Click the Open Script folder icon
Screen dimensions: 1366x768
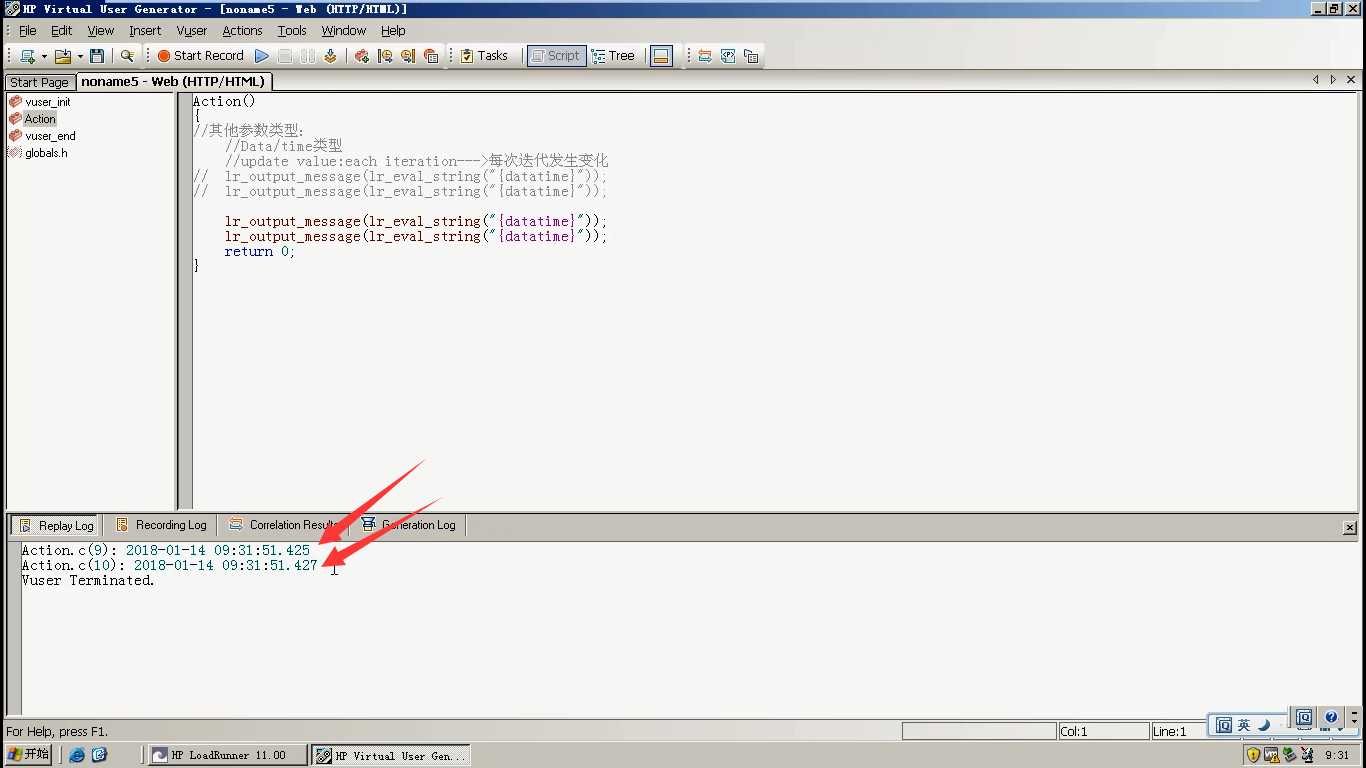tap(62, 56)
